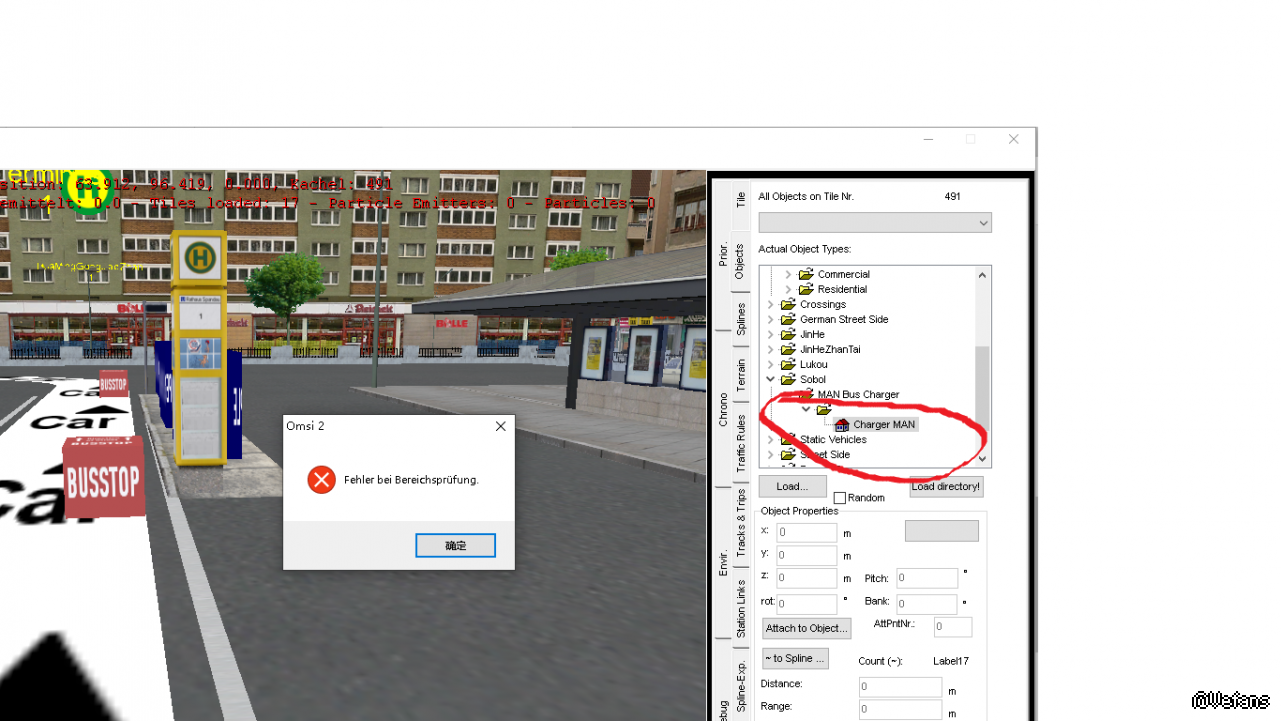Select the Charger MAN tree item
The image size is (1281, 721).
884,425
